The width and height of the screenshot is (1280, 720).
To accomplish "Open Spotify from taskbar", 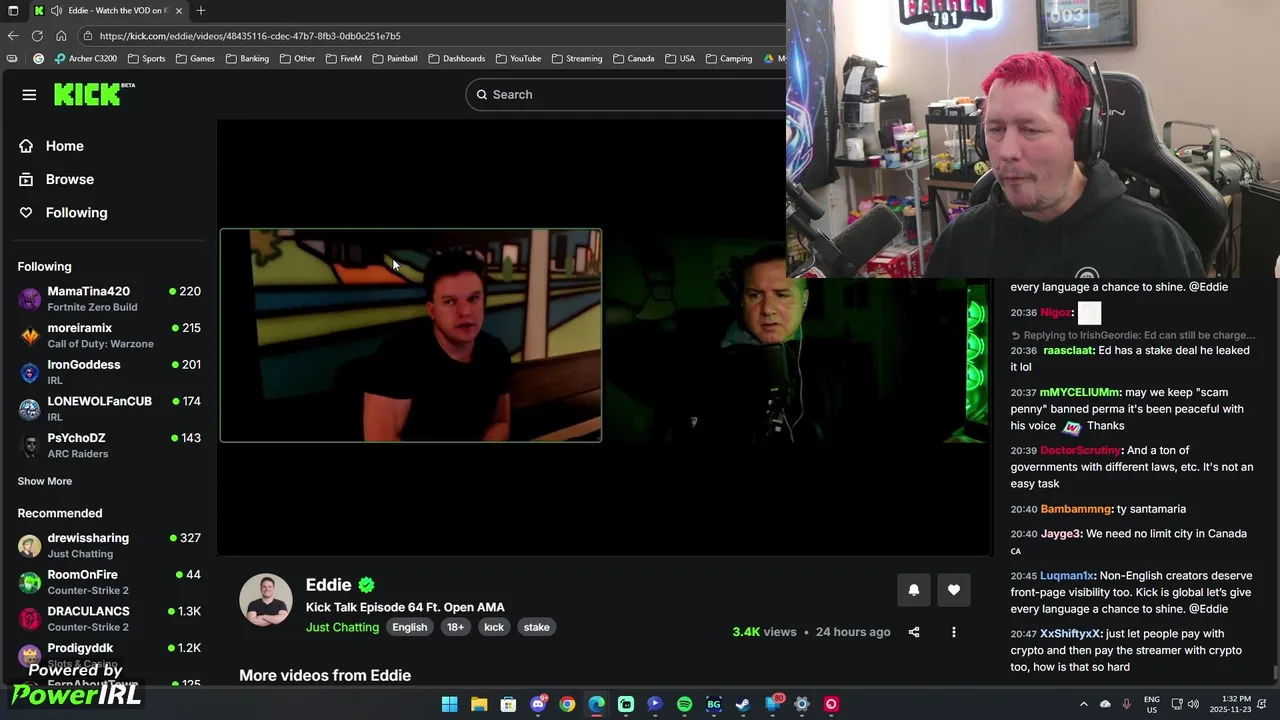I will (x=684, y=704).
